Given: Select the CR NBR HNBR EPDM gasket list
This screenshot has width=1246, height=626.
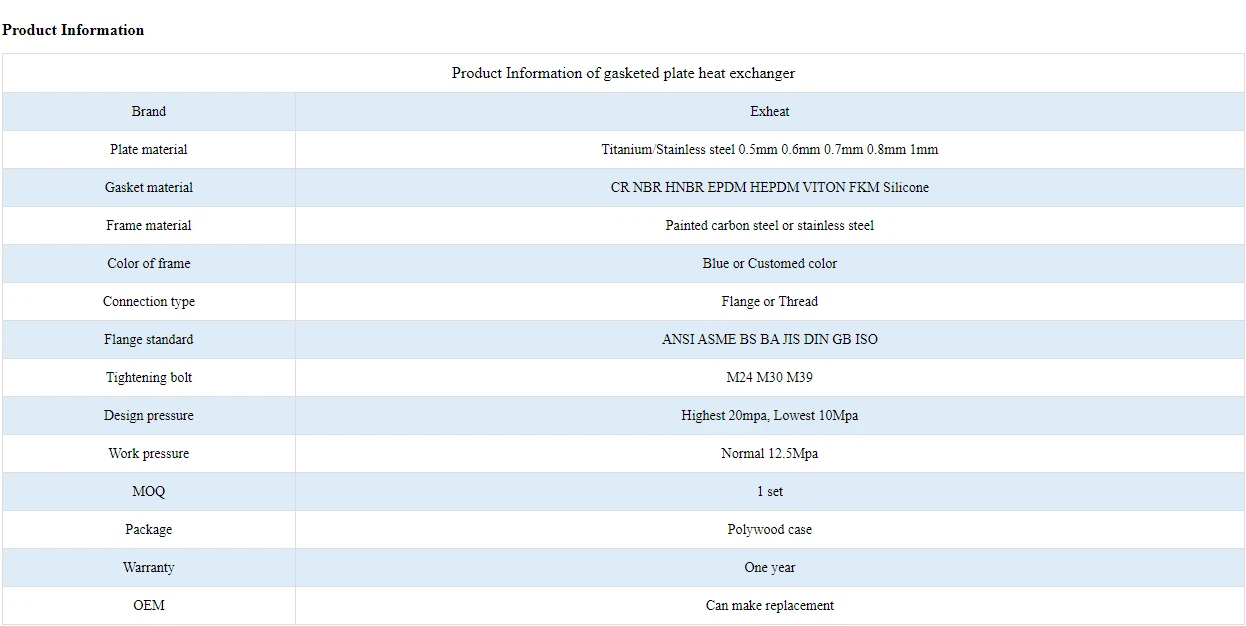Looking at the screenshot, I should 769,187.
